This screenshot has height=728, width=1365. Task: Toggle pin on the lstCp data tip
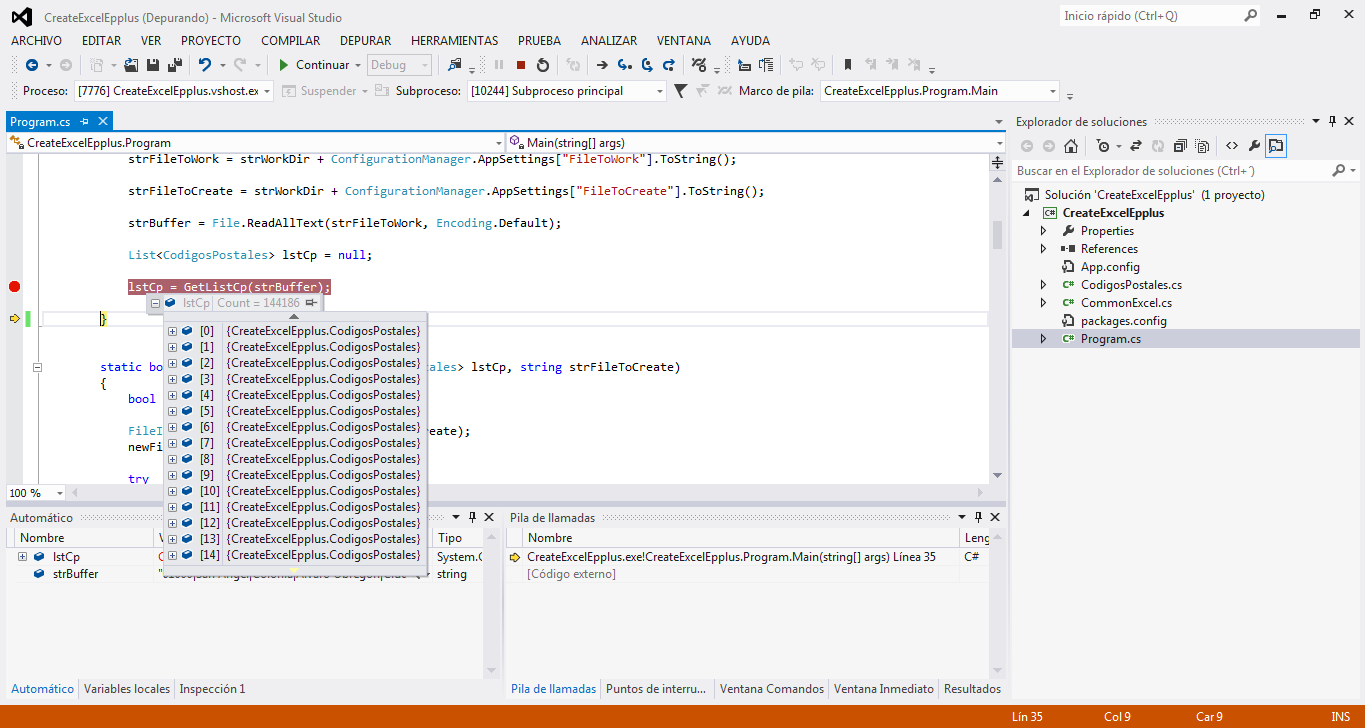(312, 303)
